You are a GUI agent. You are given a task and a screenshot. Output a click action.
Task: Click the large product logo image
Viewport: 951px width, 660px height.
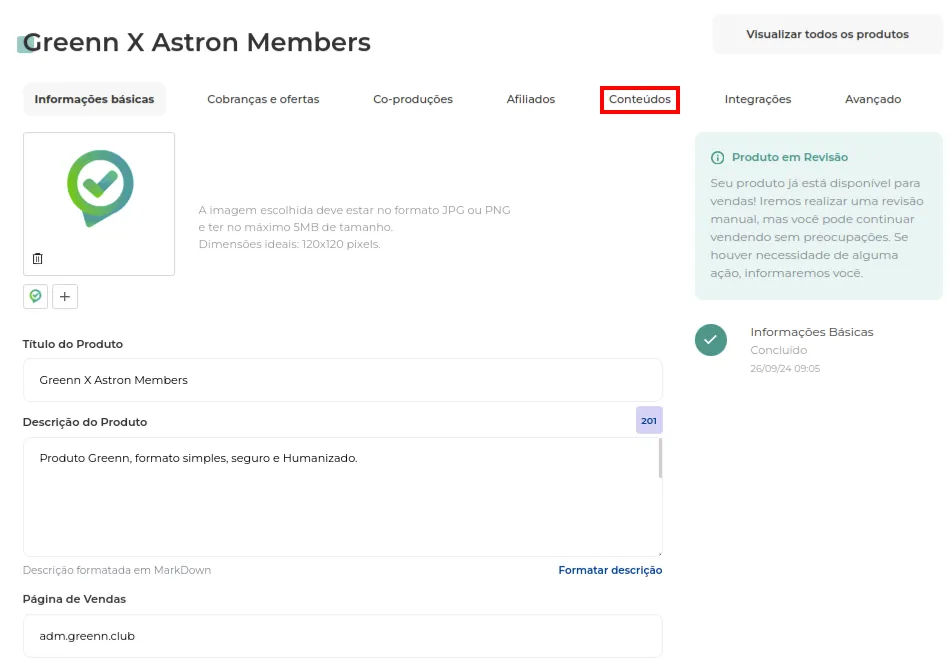coord(100,188)
